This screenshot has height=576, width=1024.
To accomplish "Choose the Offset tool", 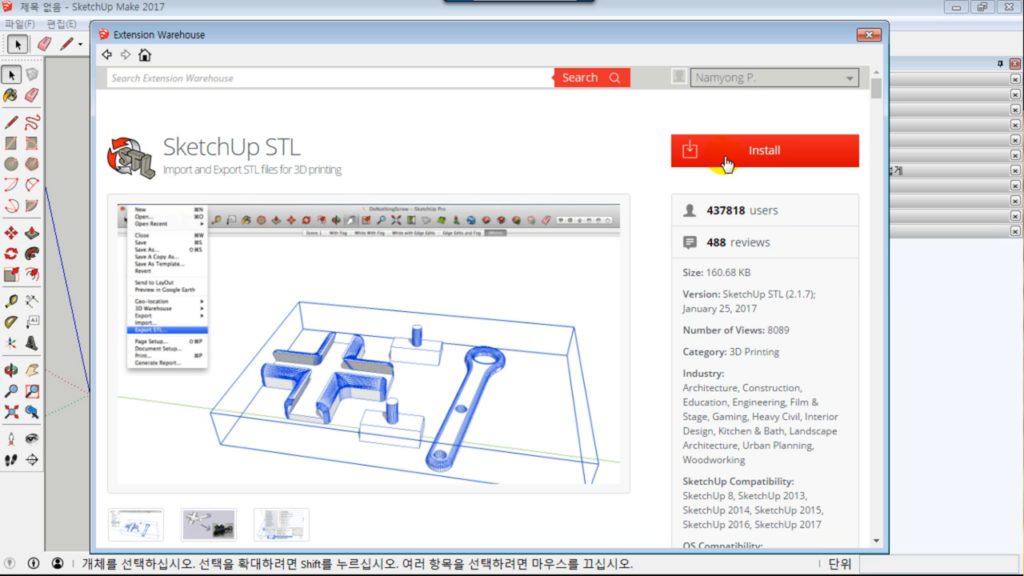I will point(32,275).
